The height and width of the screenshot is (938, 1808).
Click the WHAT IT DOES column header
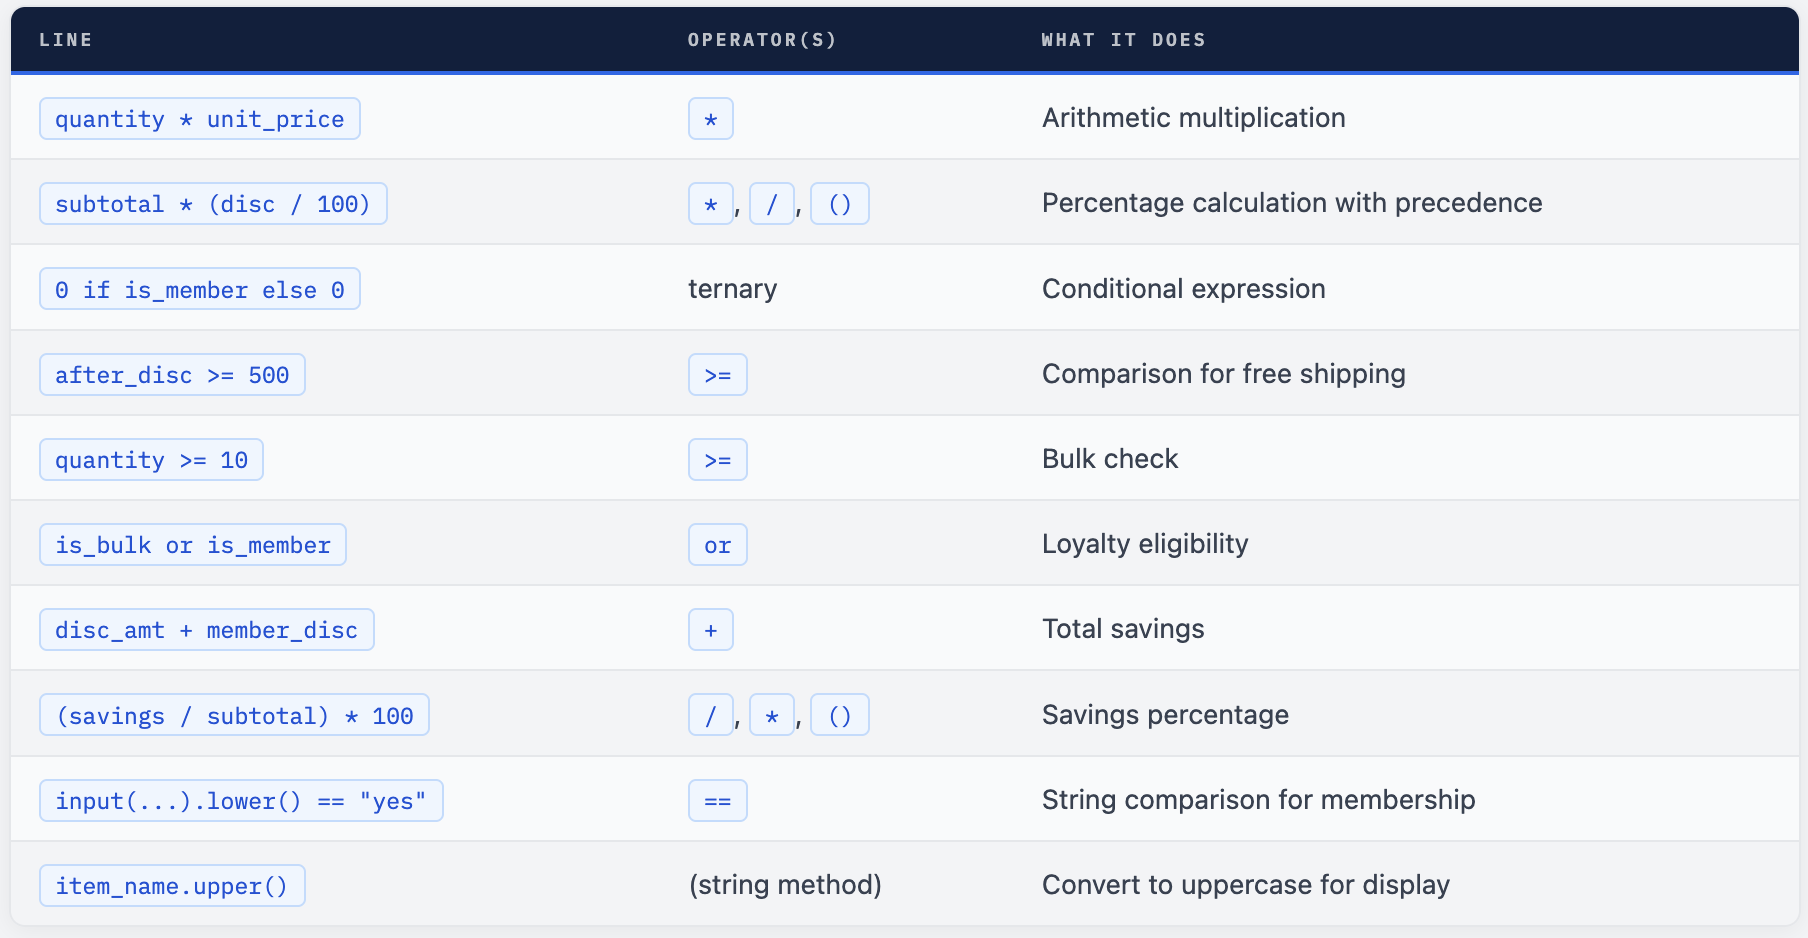(1123, 40)
